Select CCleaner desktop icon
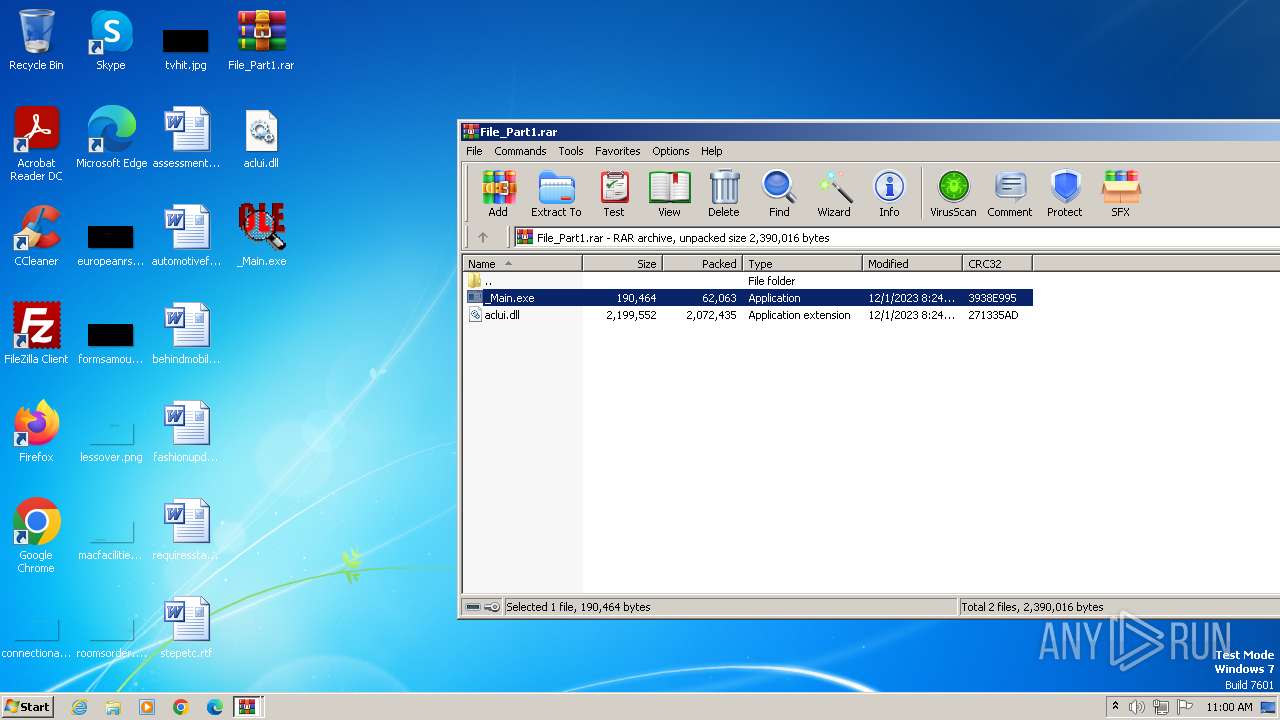 pos(36,236)
